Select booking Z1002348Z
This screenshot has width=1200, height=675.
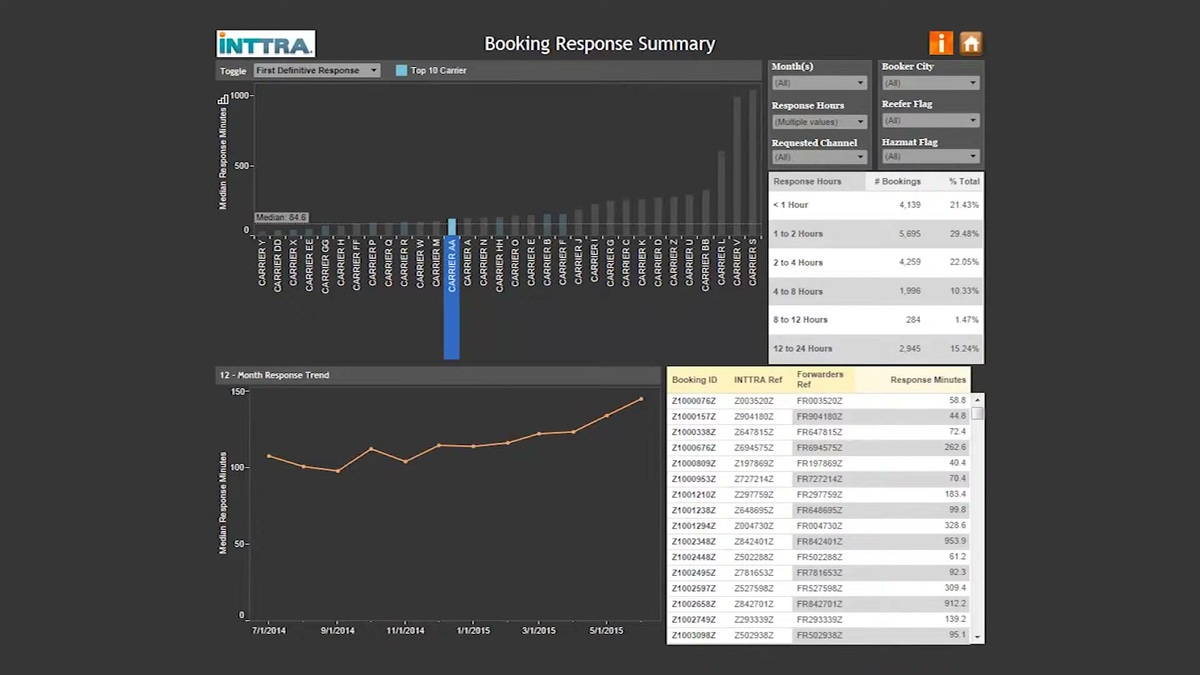click(x=694, y=542)
